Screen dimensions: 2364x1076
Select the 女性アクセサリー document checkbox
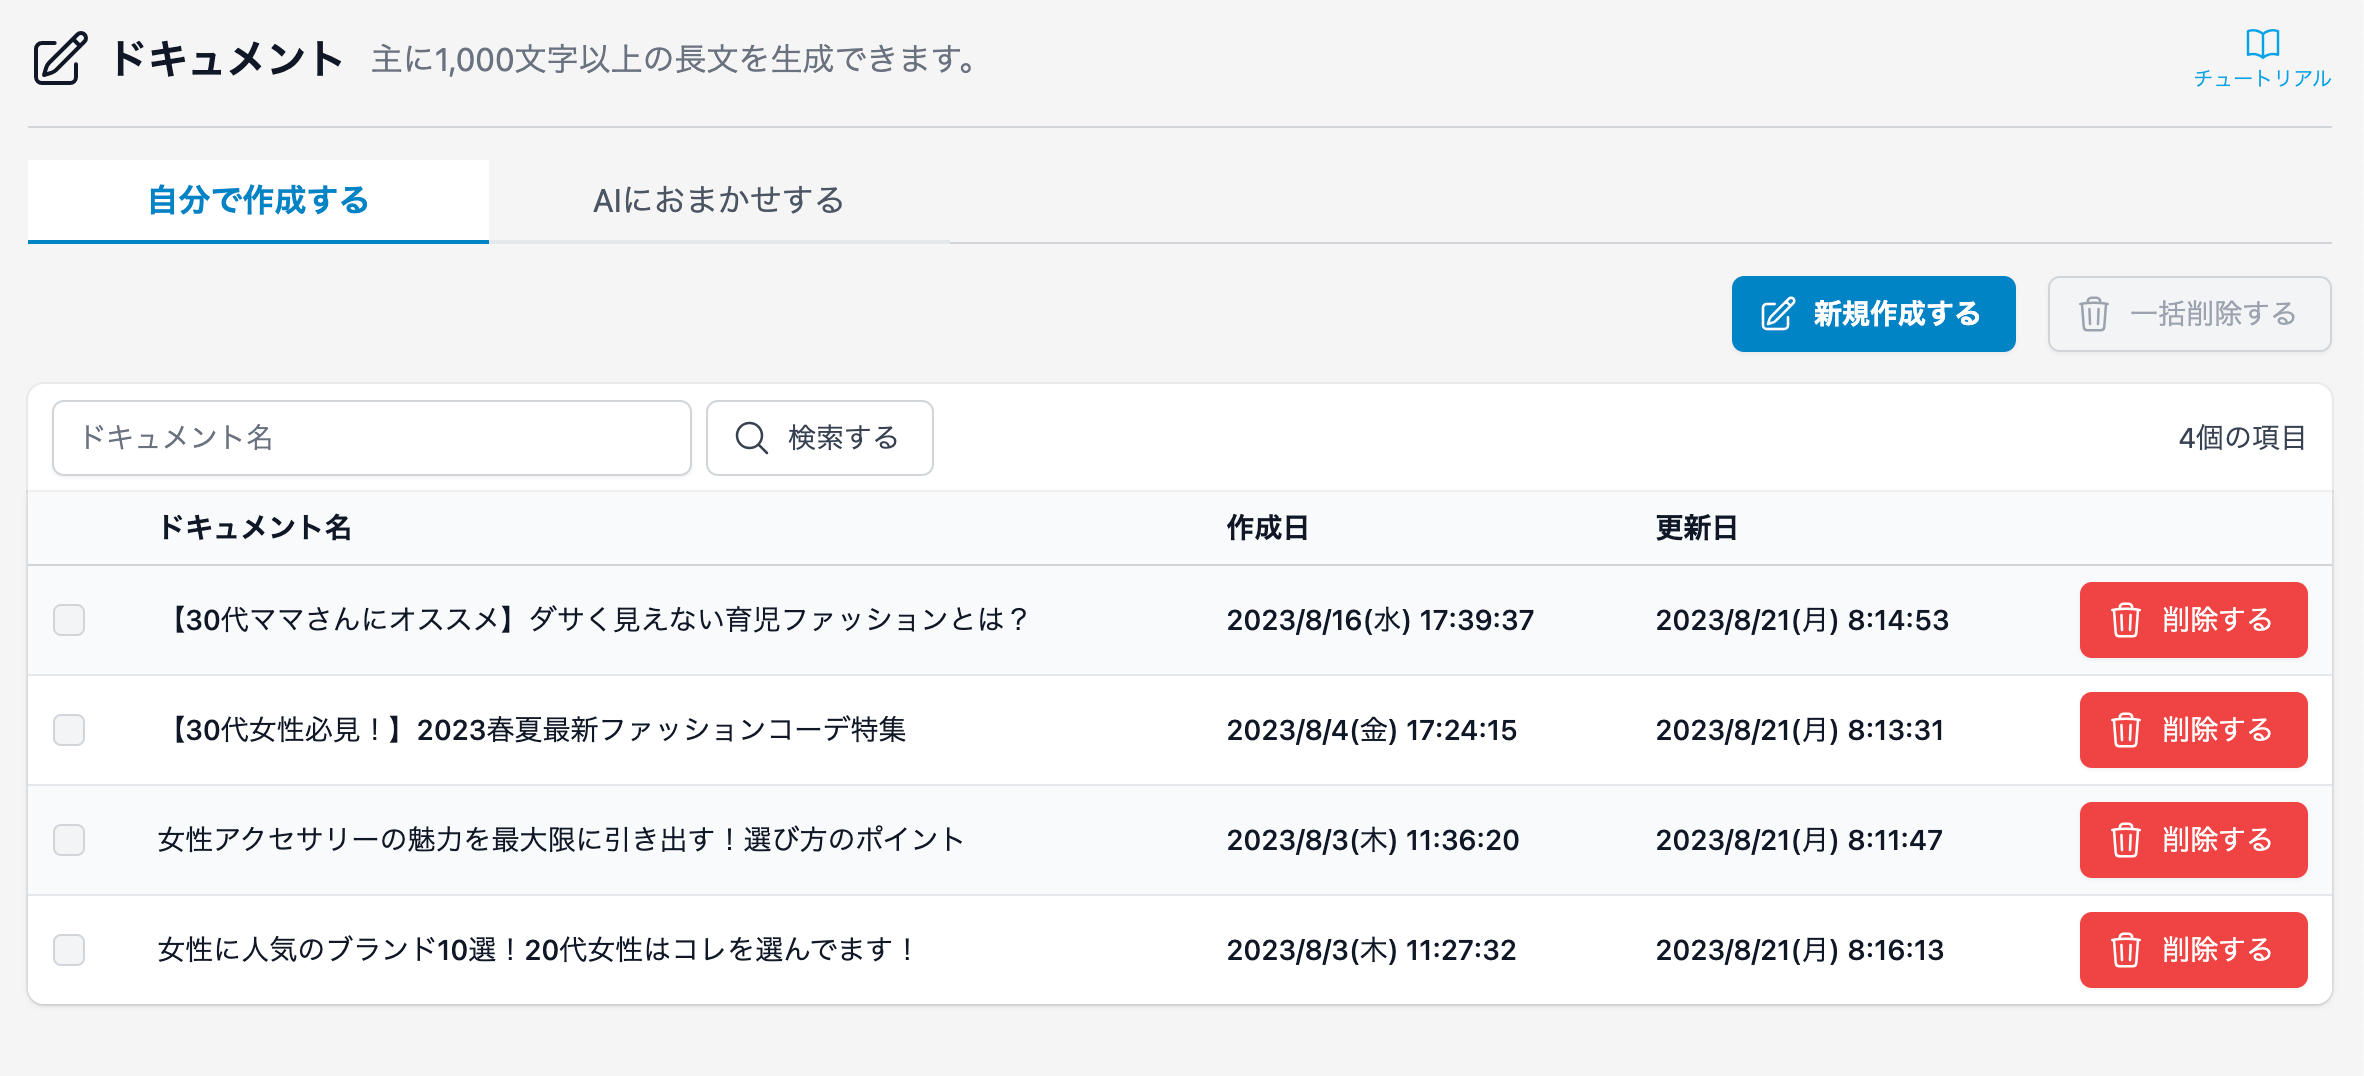point(69,840)
